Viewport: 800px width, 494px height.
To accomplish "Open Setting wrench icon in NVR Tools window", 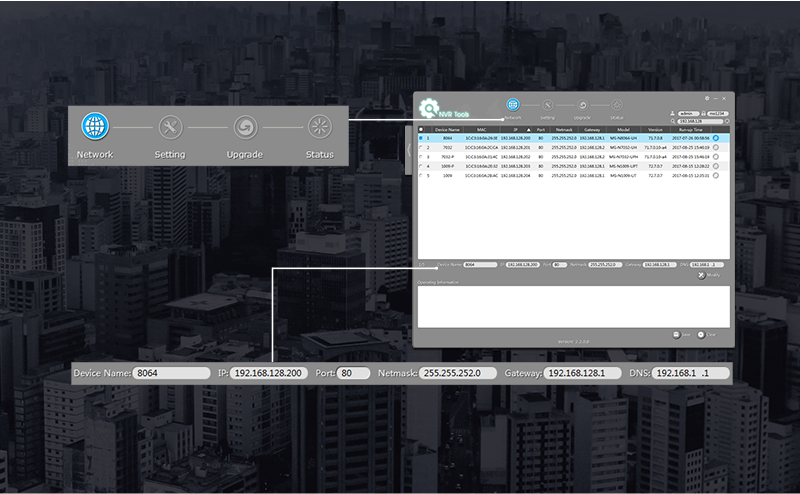I will click(x=548, y=104).
